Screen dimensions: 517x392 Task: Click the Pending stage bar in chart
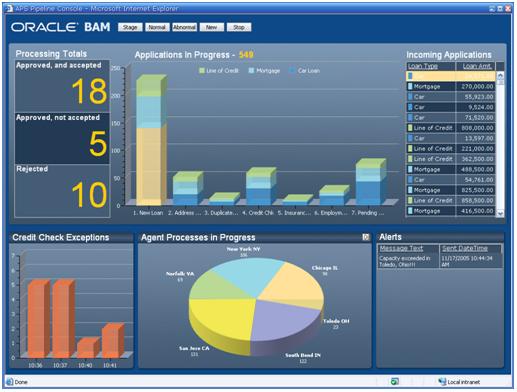[371, 182]
